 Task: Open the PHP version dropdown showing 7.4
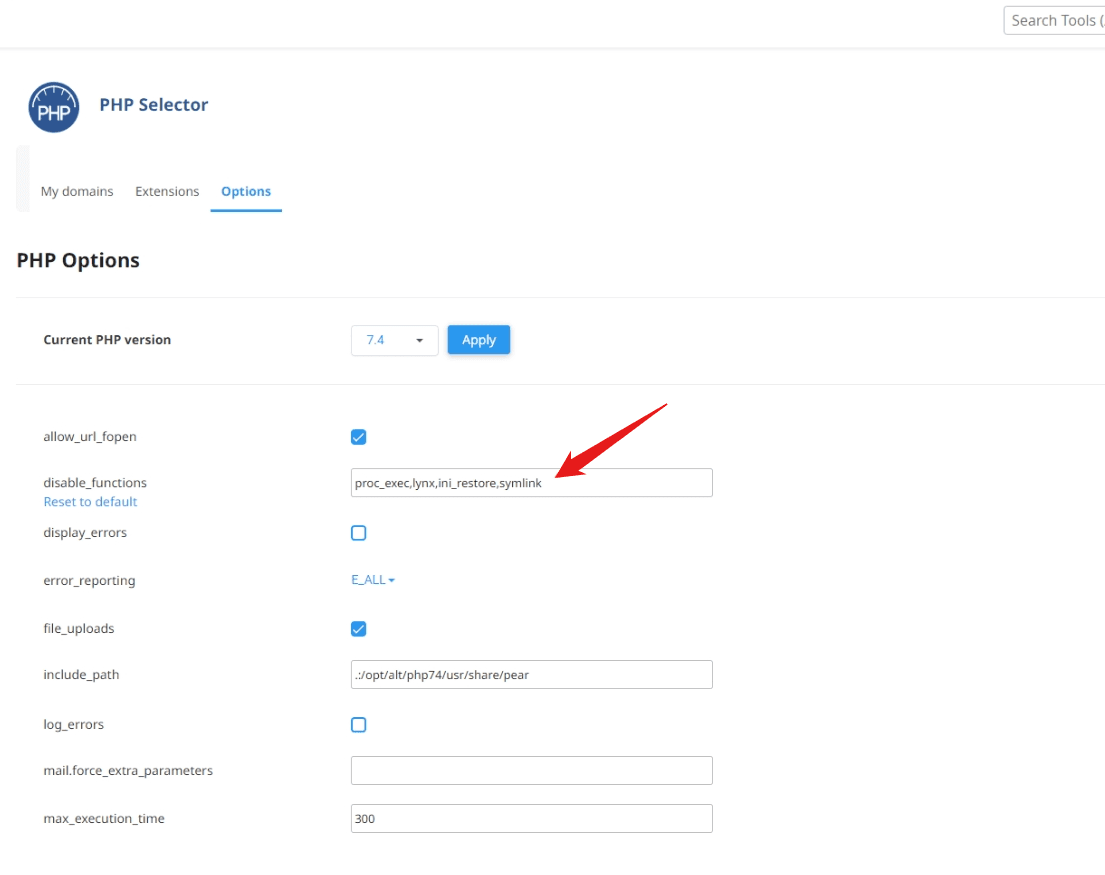point(394,340)
